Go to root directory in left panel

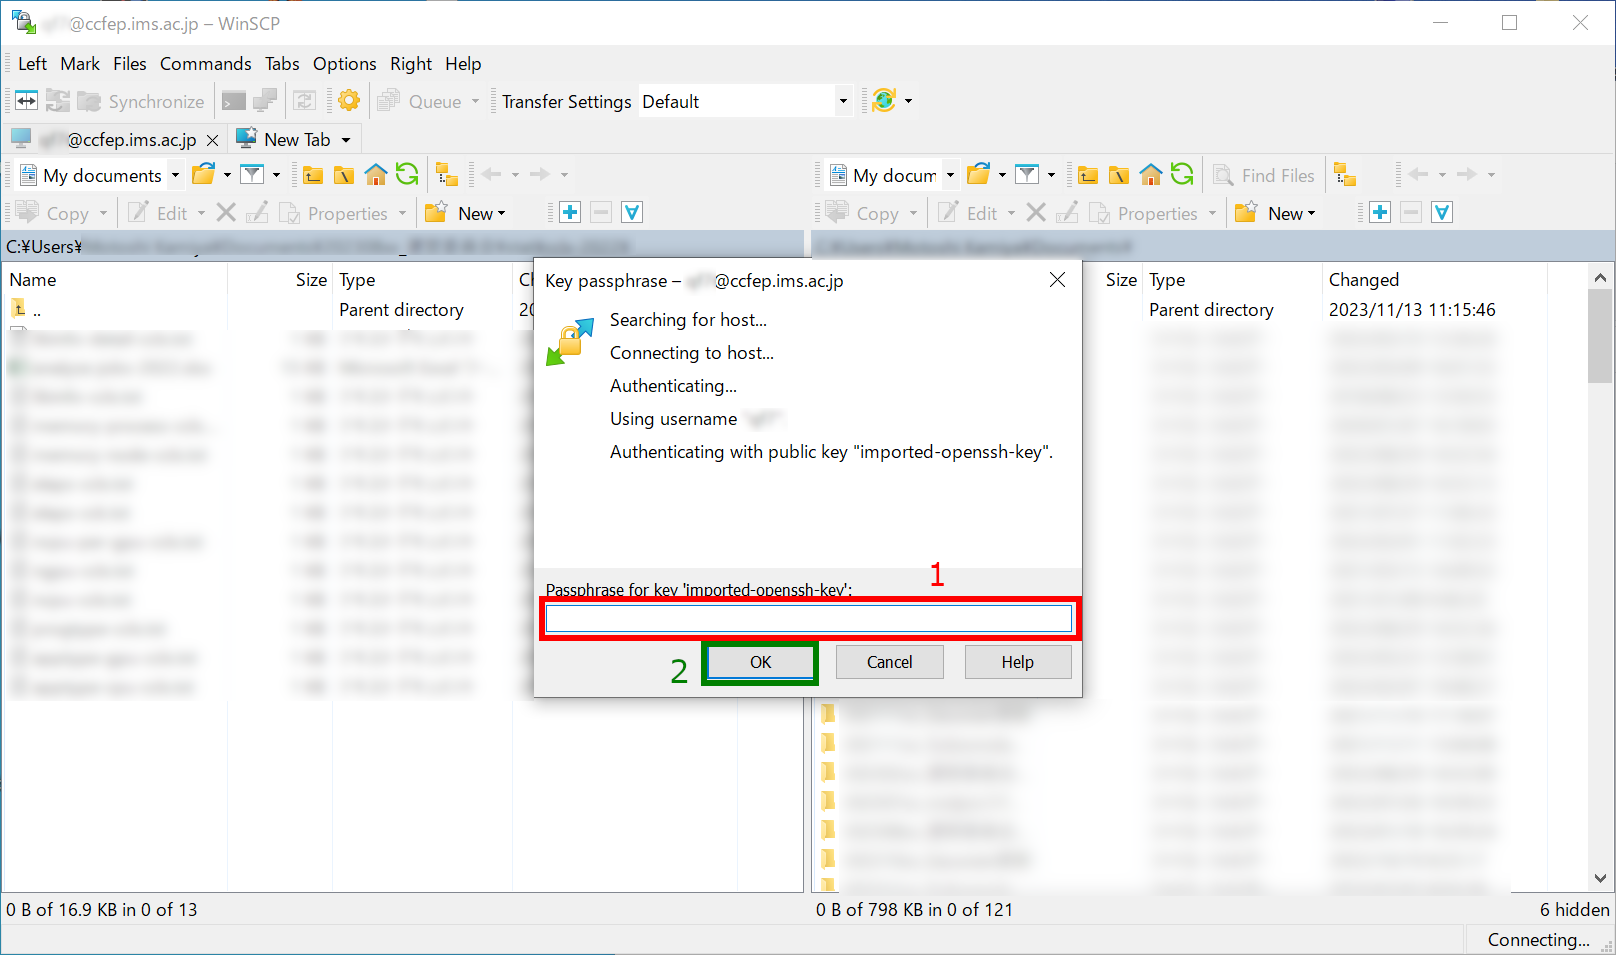pos(344,176)
